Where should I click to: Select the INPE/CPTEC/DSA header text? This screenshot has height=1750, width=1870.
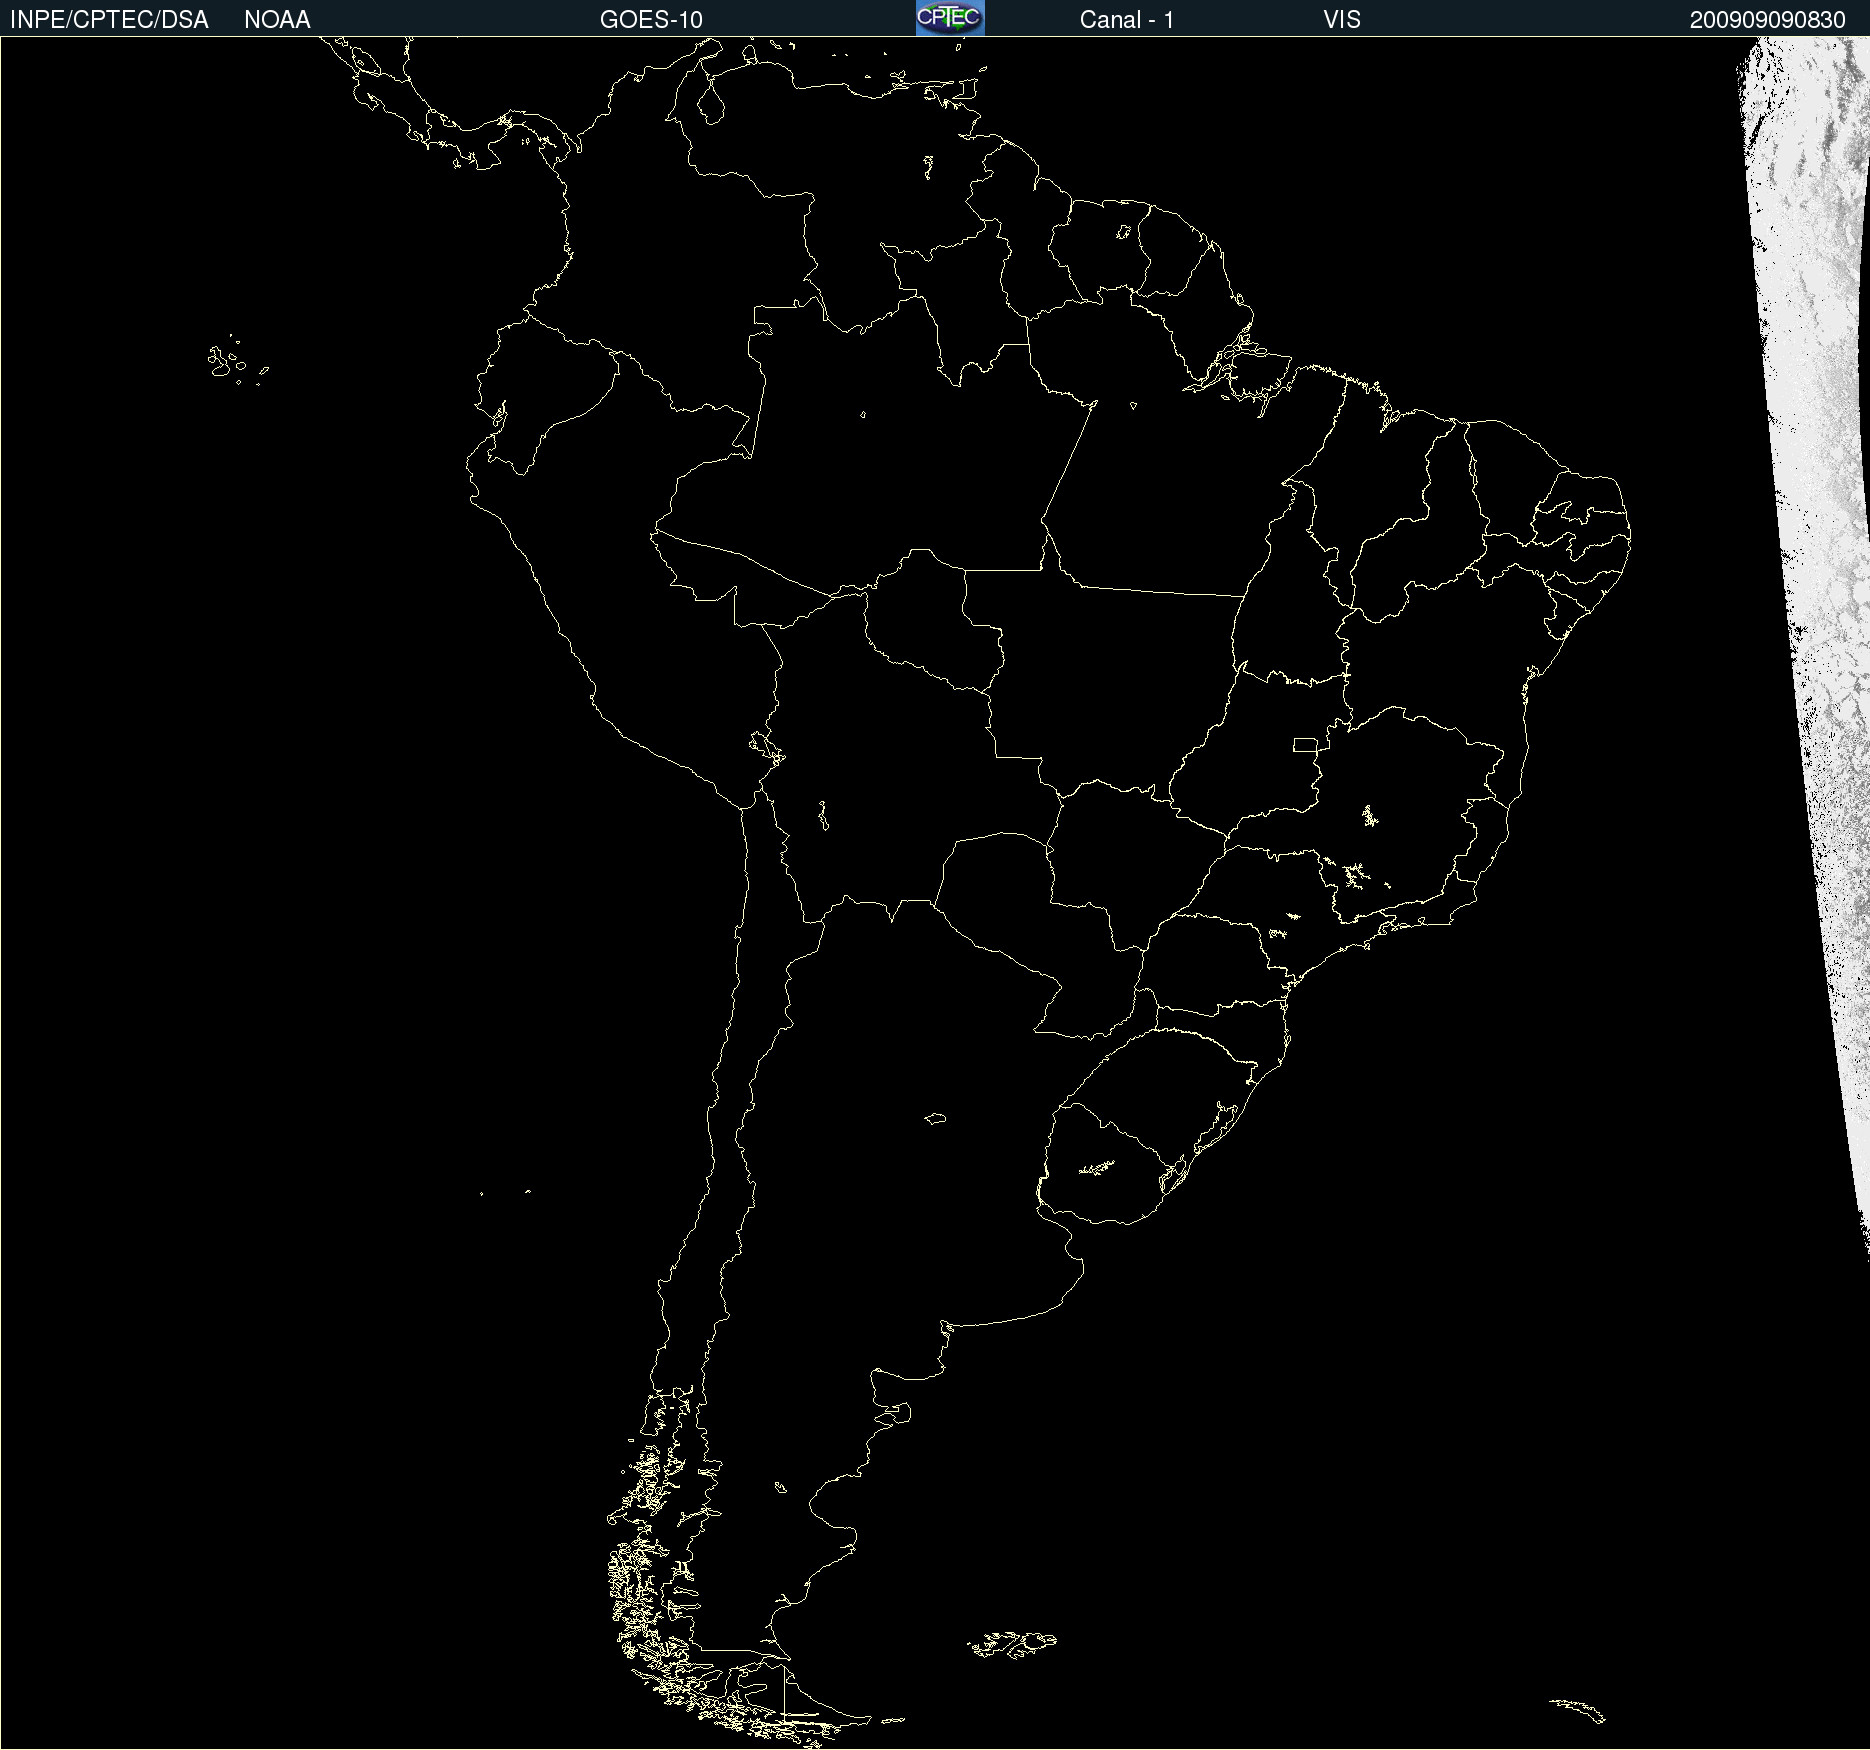click(x=109, y=20)
